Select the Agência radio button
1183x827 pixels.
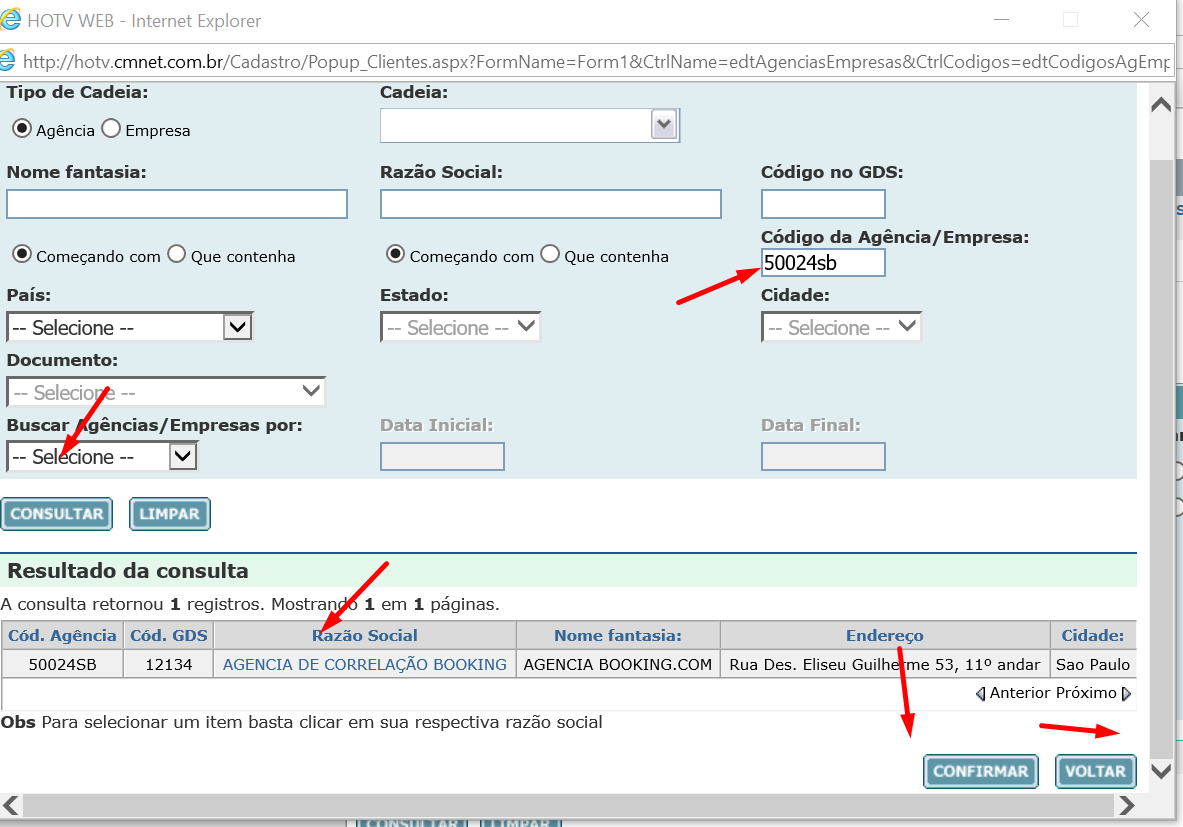coord(22,128)
